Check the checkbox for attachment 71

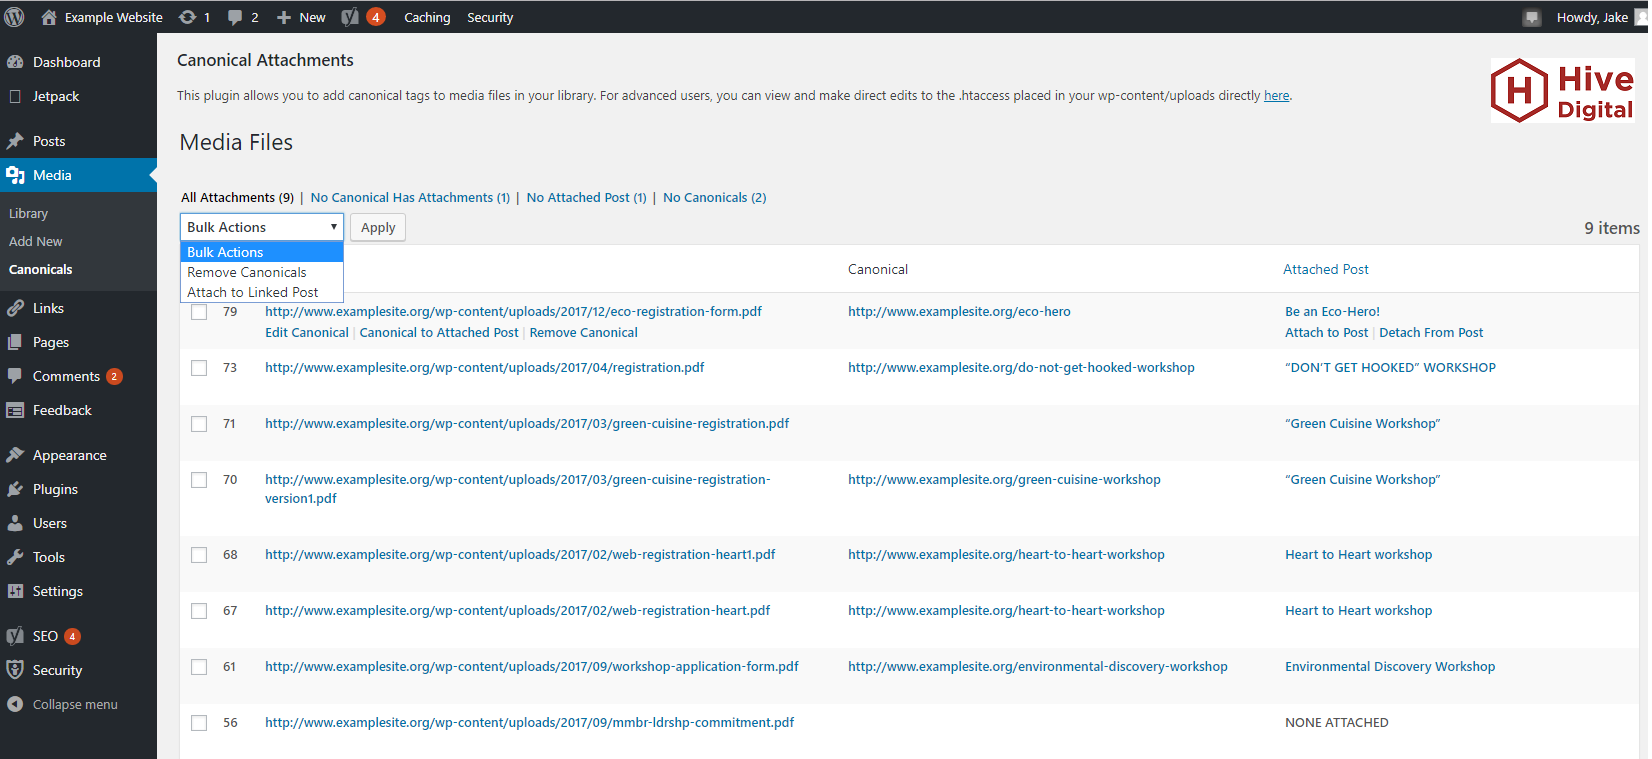click(199, 424)
